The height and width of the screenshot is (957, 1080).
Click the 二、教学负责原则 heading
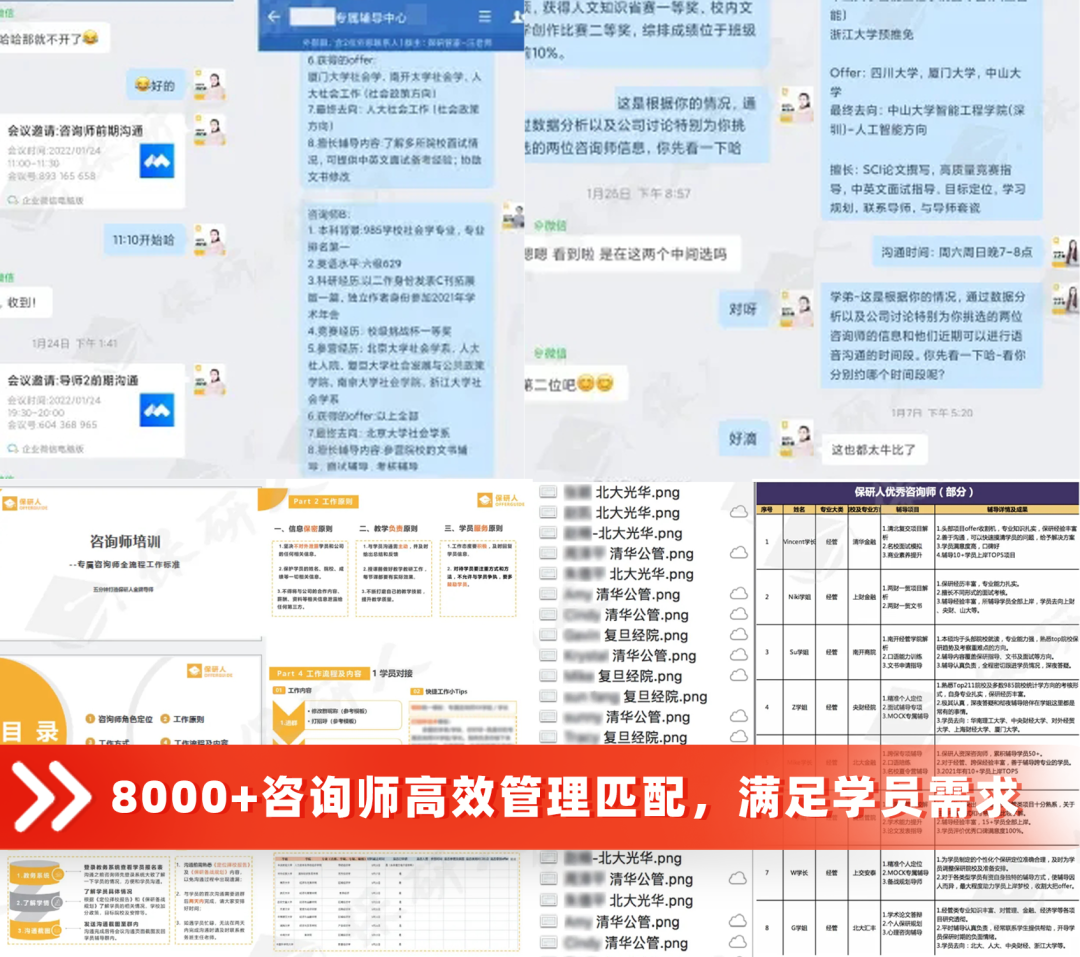[x=388, y=528]
